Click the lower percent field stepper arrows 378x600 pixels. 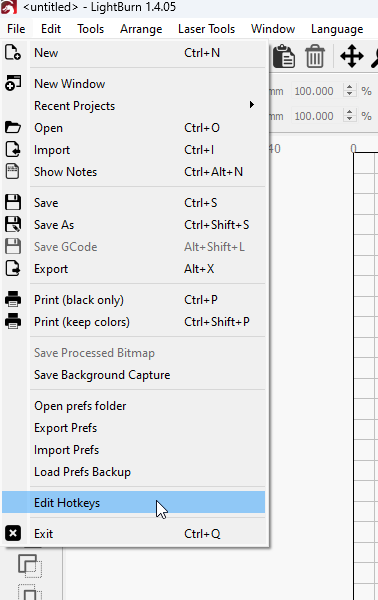tap(349, 115)
